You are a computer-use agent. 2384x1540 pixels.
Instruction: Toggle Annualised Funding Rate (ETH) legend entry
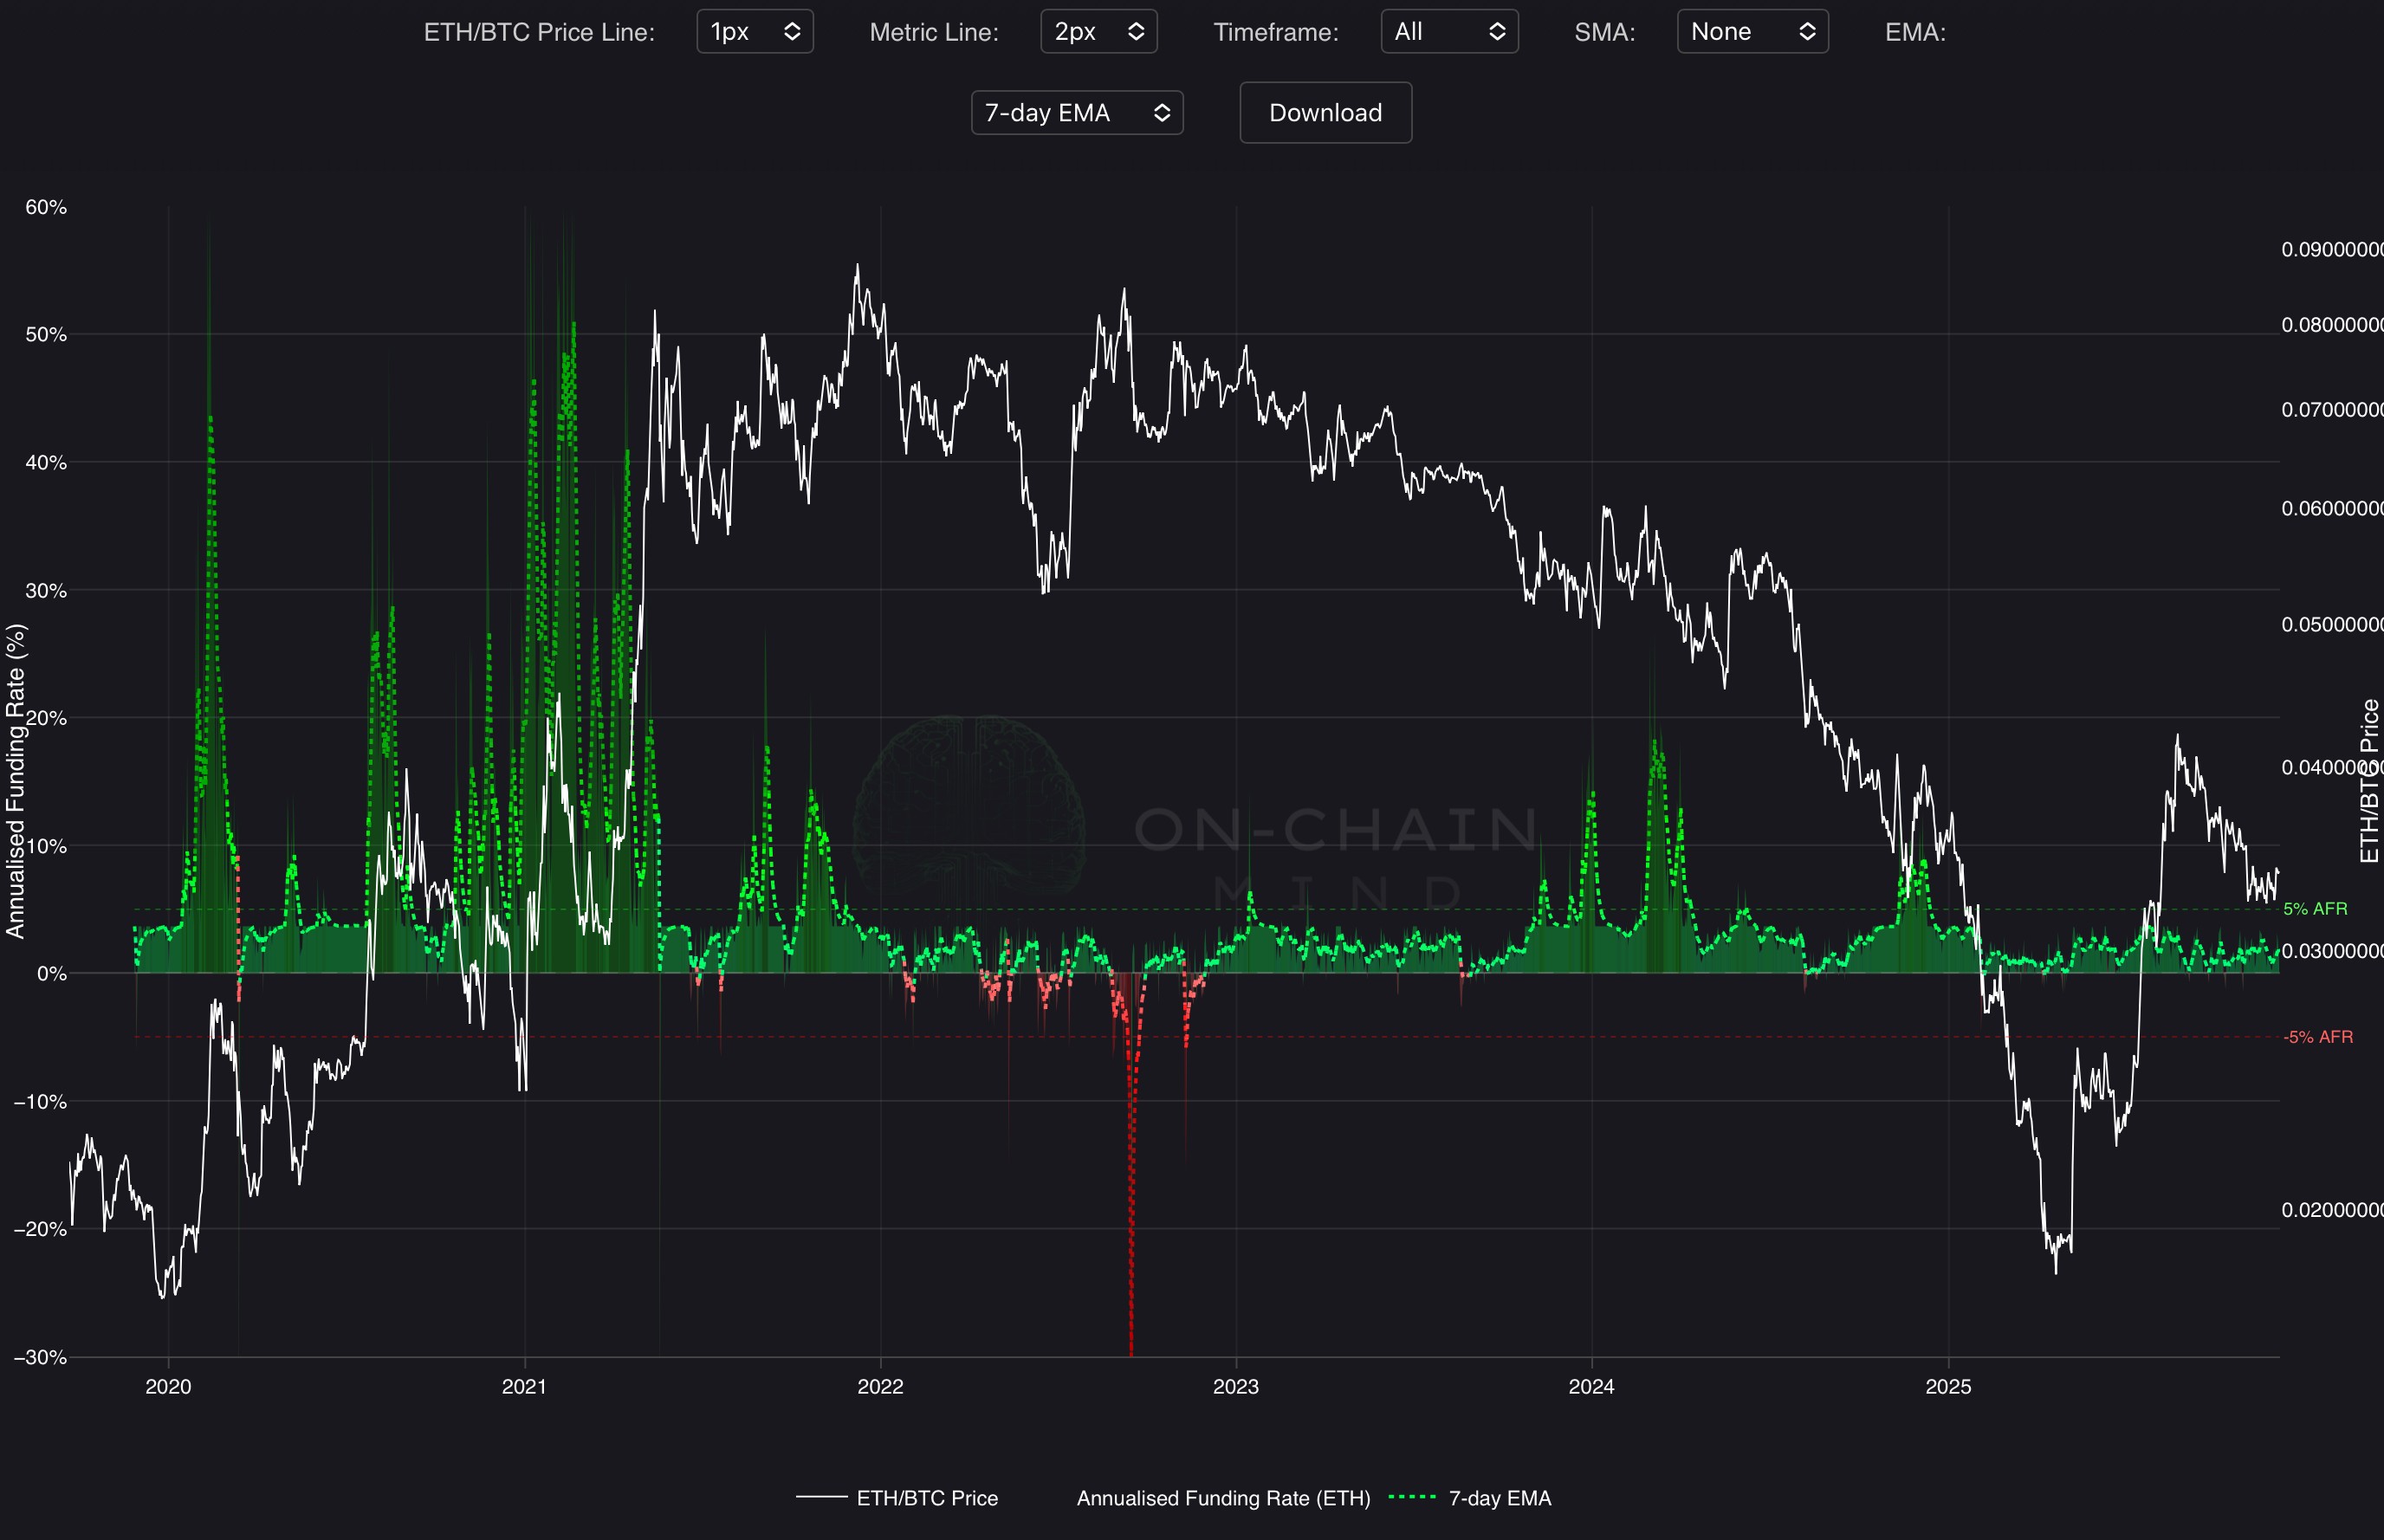(x=1222, y=1498)
